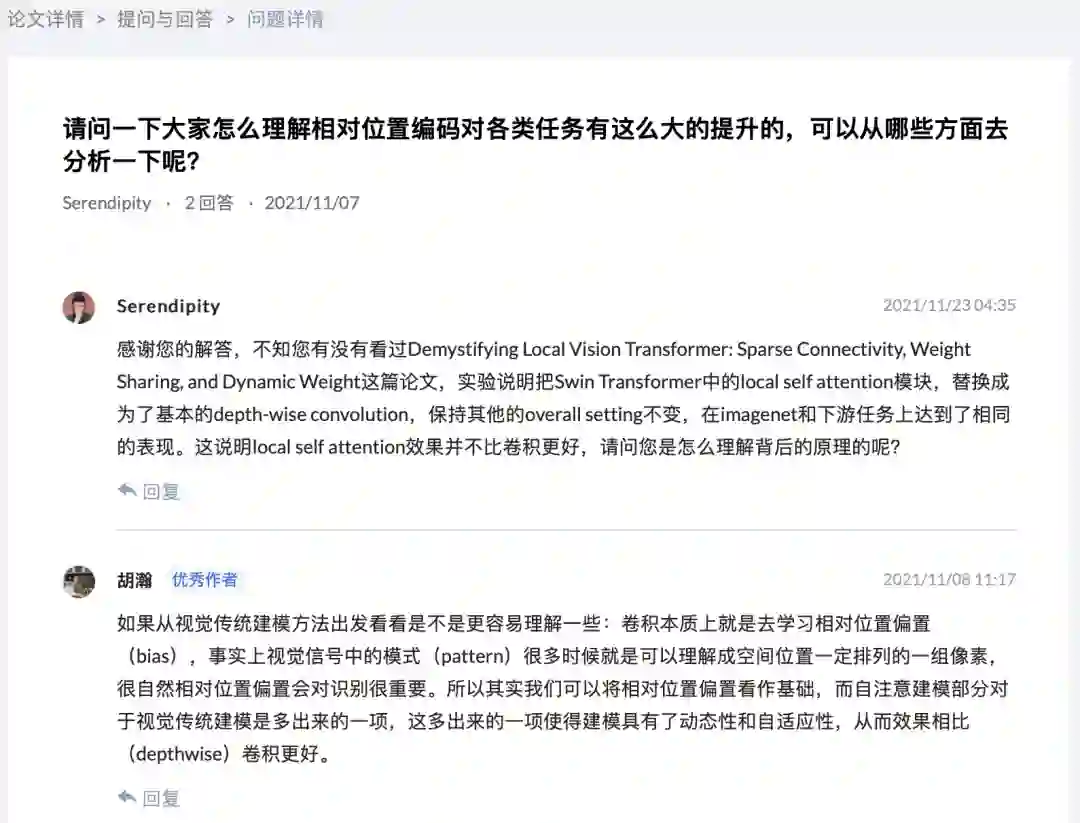The height and width of the screenshot is (823, 1080).
Task: Go to 论文详情 breadcrumb
Action: pos(45,19)
